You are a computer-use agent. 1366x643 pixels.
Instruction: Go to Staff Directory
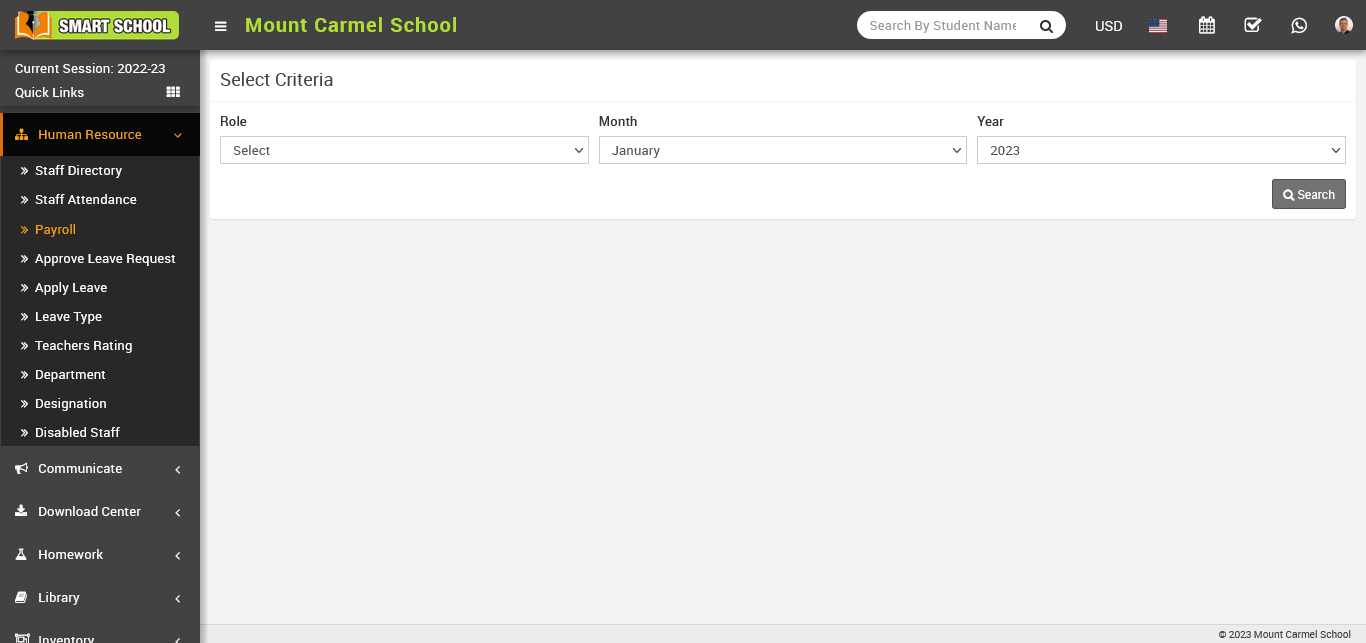point(78,171)
